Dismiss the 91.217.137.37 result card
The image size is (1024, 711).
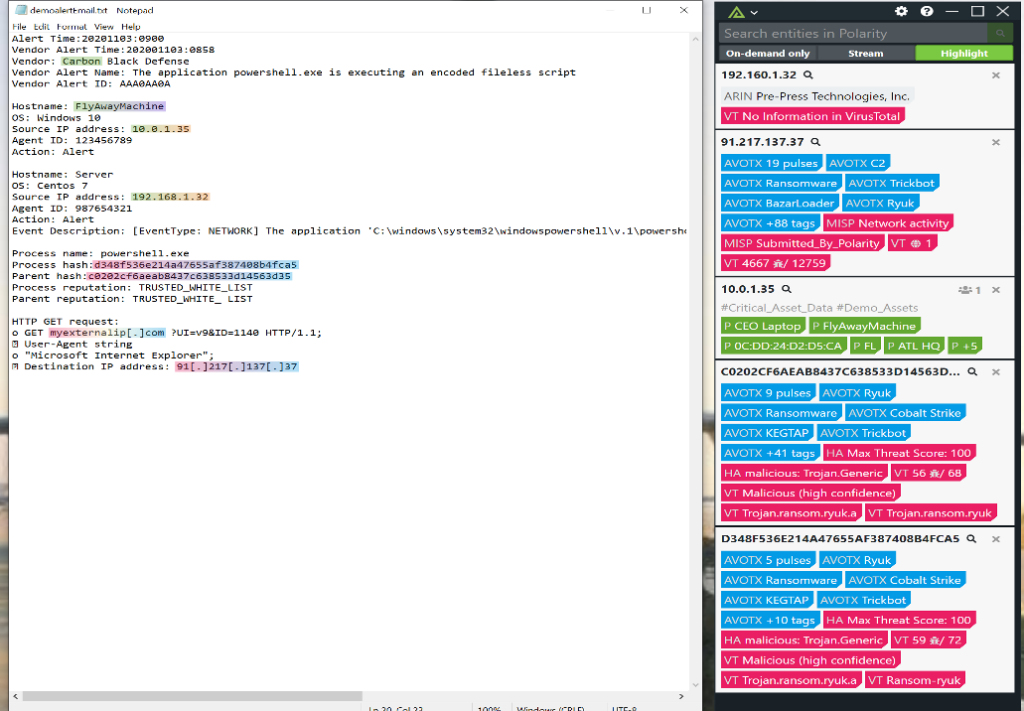tap(996, 142)
